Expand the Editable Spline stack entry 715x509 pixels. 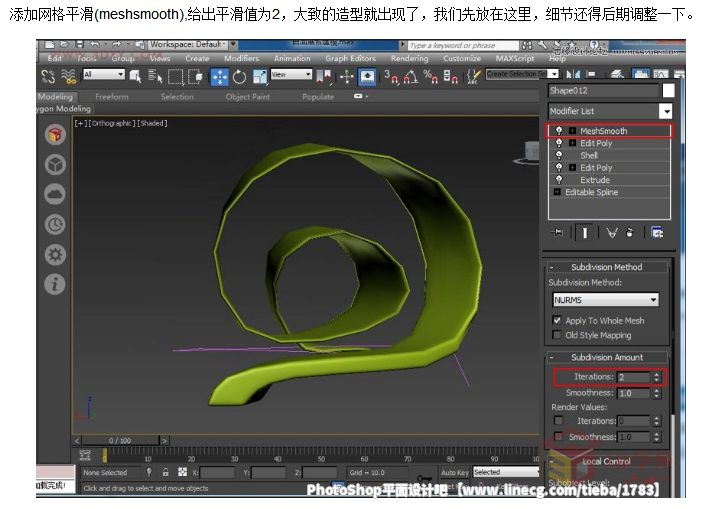[x=557, y=192]
